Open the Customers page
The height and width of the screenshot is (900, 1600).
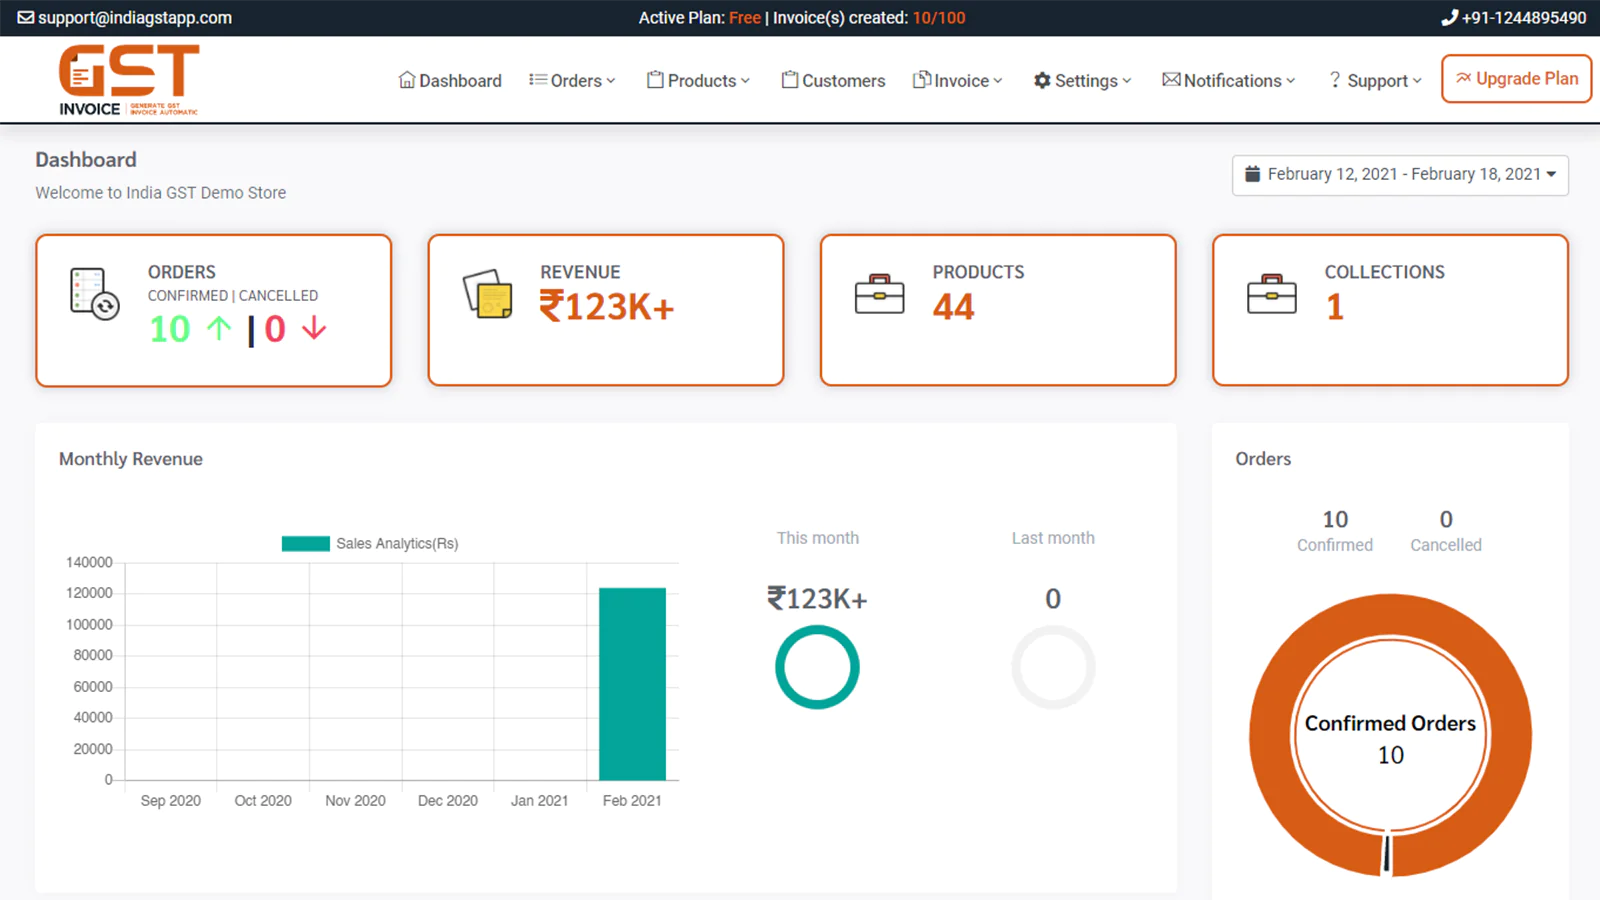833,81
